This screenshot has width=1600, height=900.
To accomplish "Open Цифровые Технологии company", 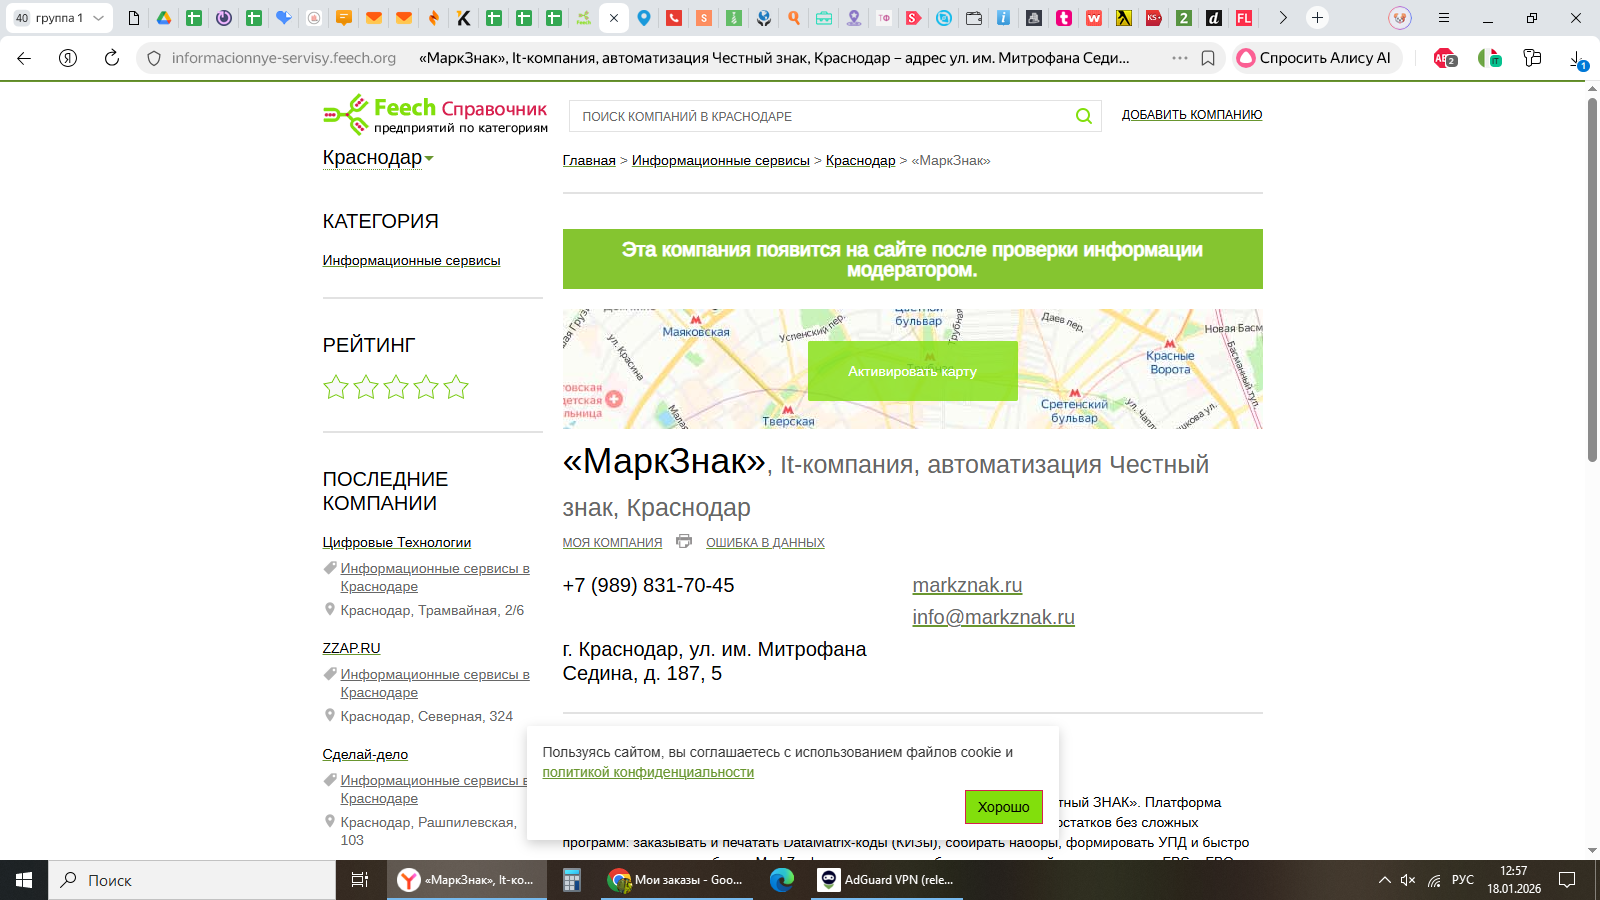I will coord(397,542).
